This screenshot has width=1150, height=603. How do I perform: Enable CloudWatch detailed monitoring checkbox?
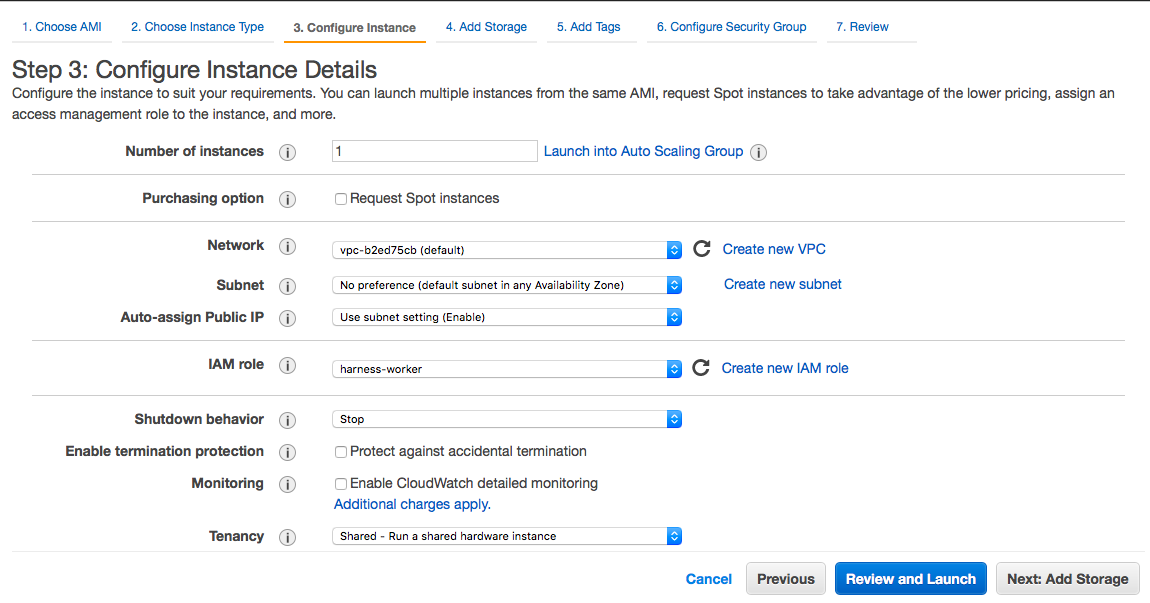[x=341, y=484]
